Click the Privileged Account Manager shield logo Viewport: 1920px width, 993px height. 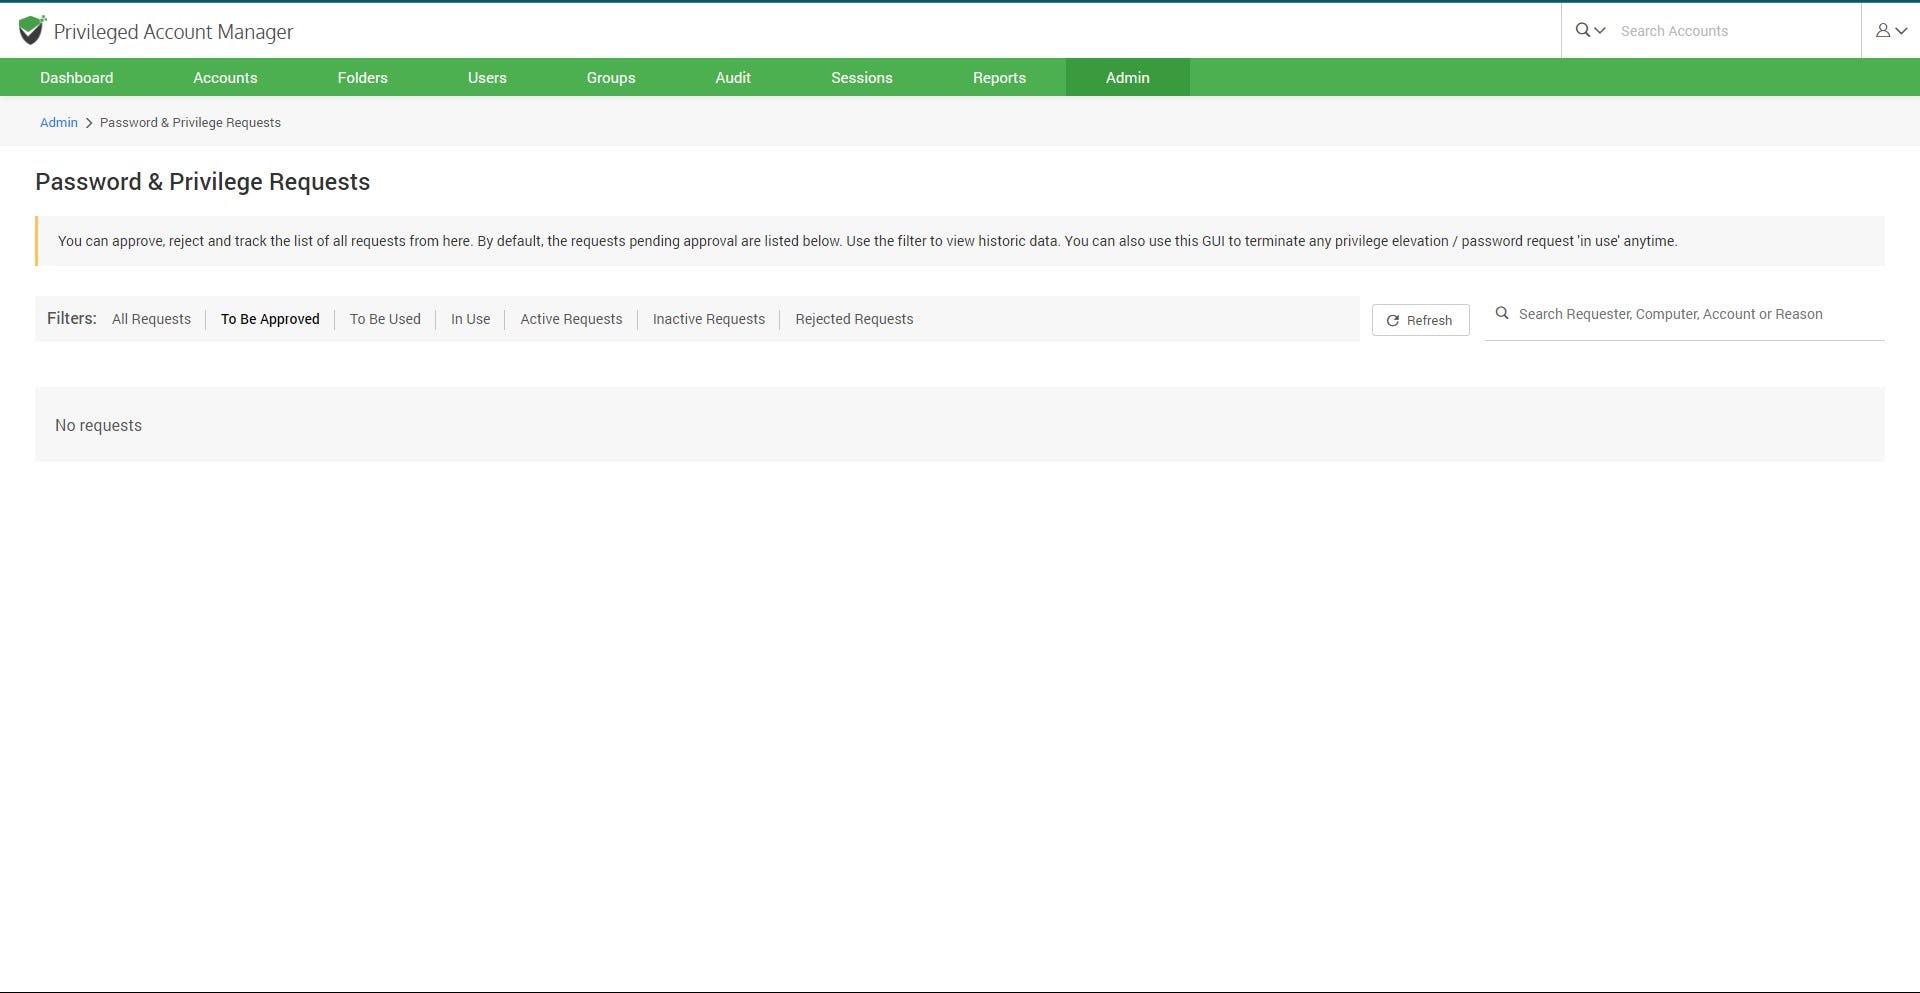(x=32, y=30)
